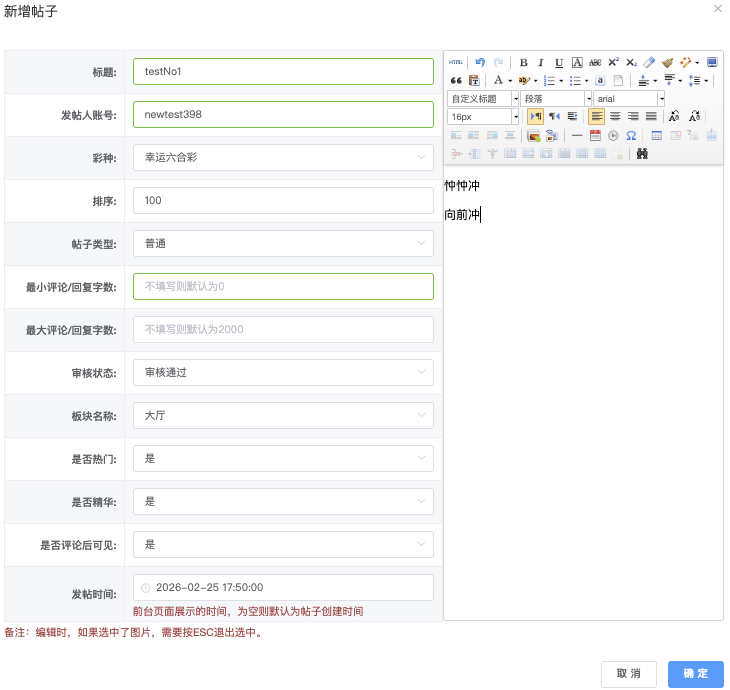
Task: Toggle bold formatting
Action: point(523,62)
